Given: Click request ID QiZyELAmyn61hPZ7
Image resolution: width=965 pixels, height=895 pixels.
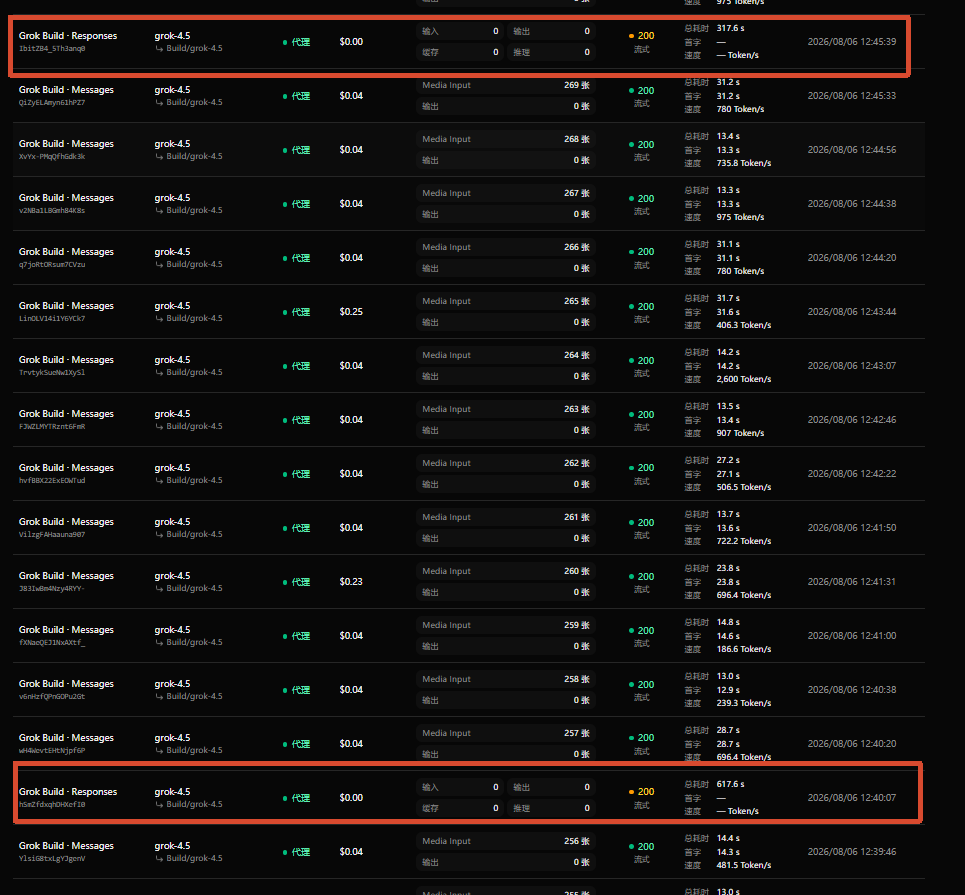Looking at the screenshot, I should click(52, 103).
